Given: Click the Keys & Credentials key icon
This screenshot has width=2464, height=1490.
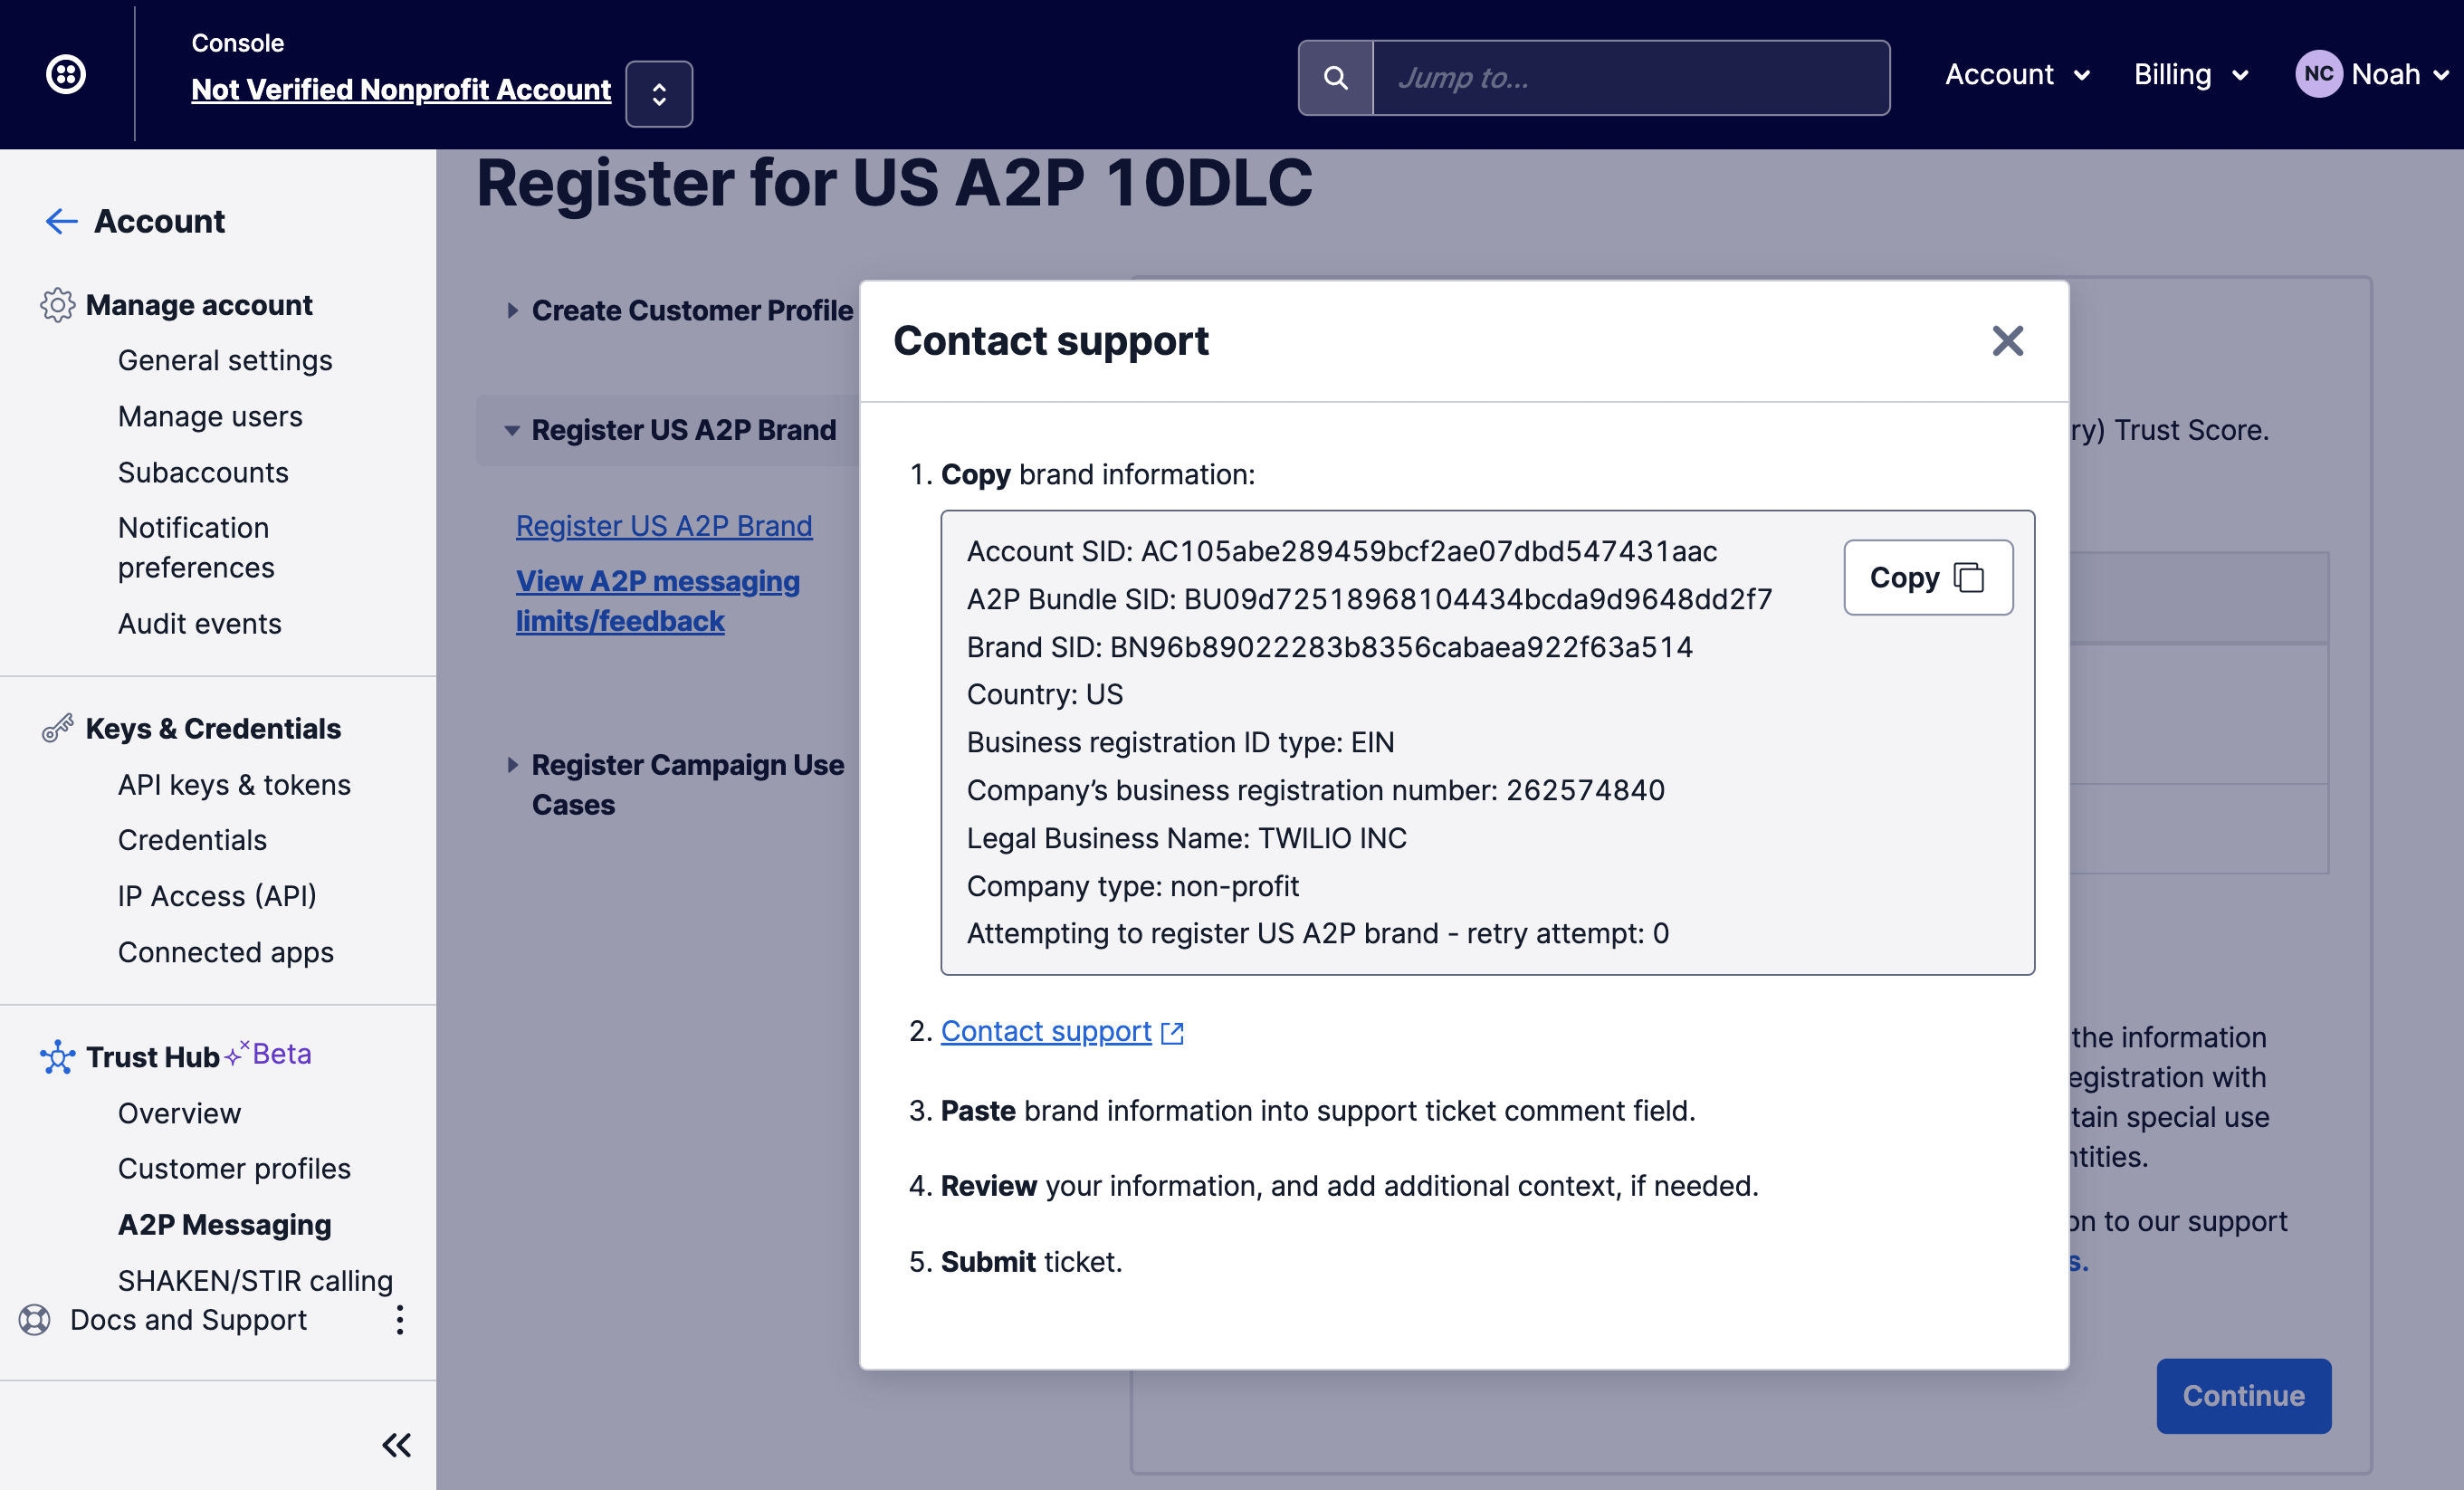Looking at the screenshot, I should (57, 728).
